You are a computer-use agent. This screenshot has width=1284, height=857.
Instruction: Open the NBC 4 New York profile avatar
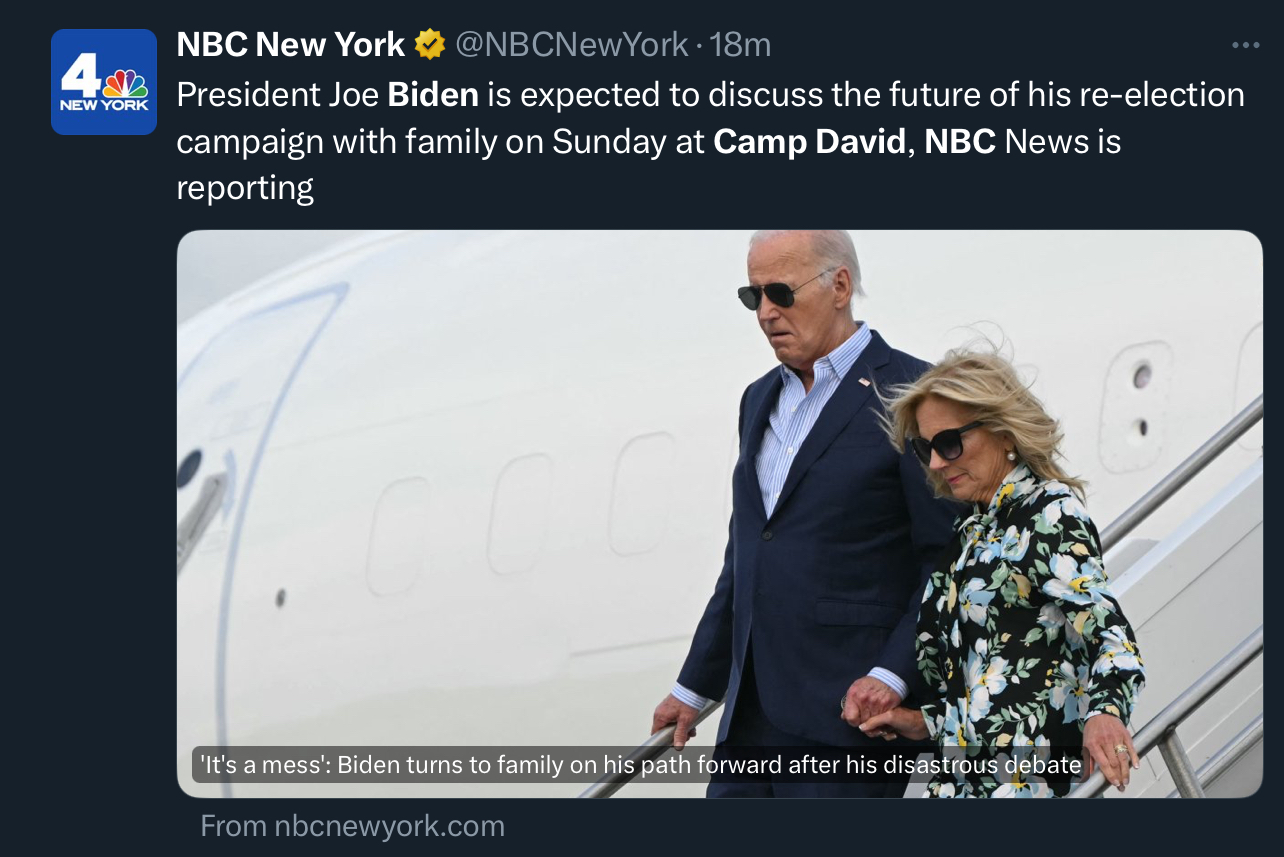click(x=104, y=82)
